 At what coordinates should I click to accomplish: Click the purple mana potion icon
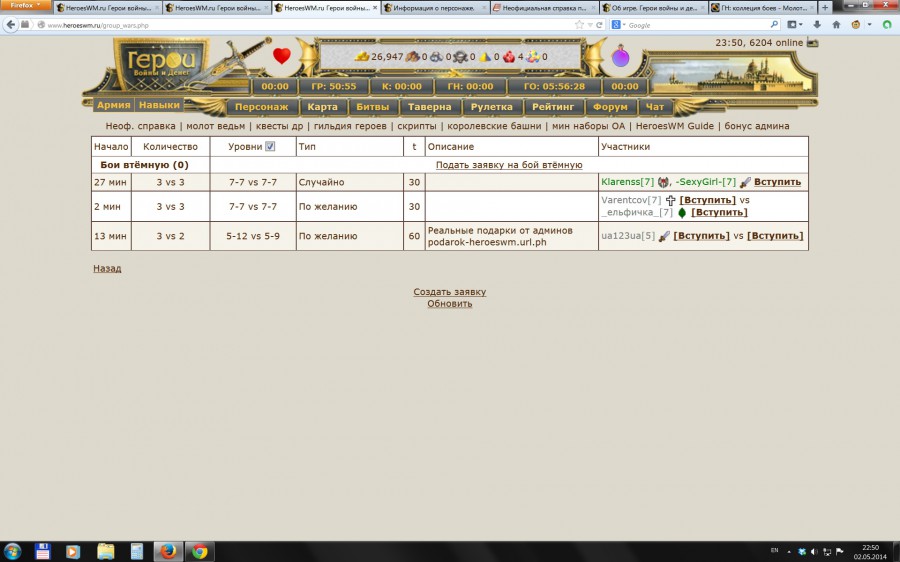click(621, 57)
